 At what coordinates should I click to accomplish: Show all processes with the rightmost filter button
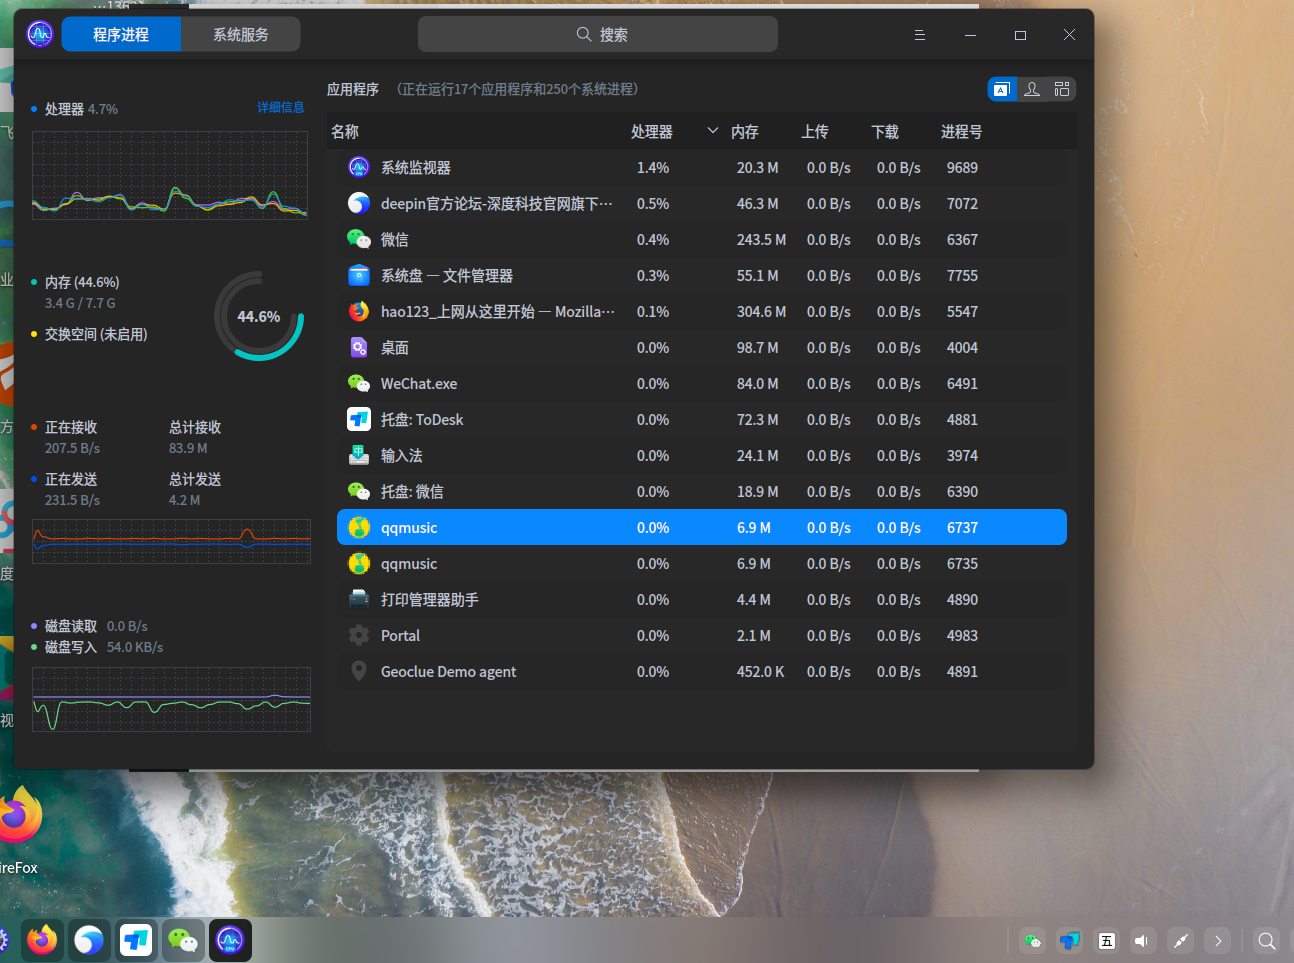1062,89
